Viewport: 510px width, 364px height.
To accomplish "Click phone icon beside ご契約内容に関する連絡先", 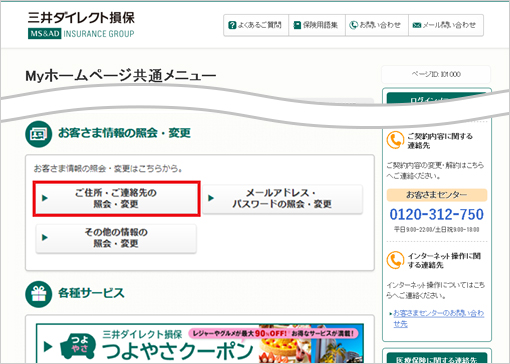I will 395,140.
